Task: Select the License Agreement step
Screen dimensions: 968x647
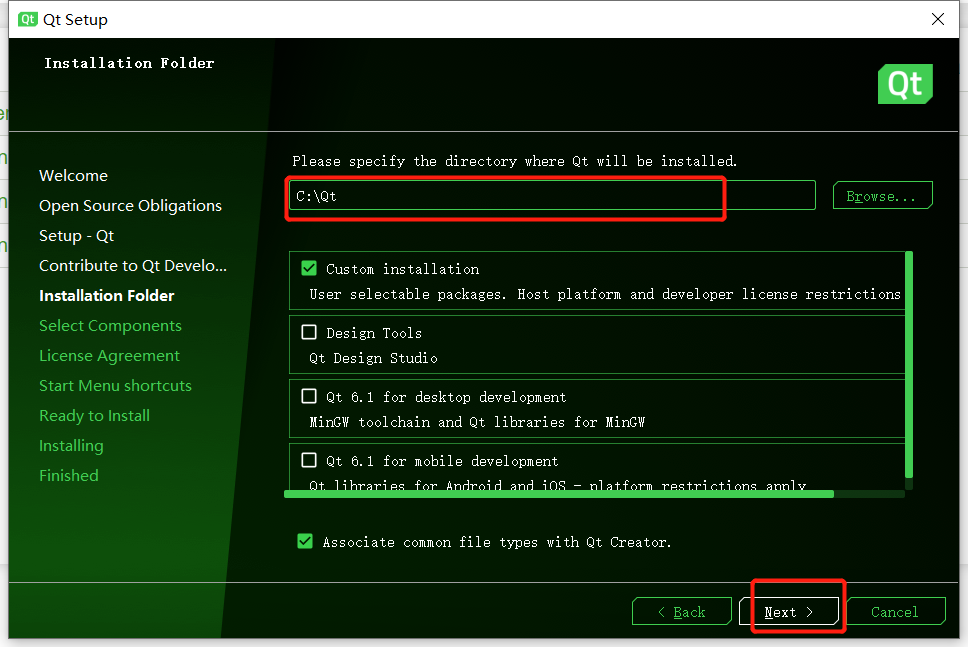Action: 109,356
